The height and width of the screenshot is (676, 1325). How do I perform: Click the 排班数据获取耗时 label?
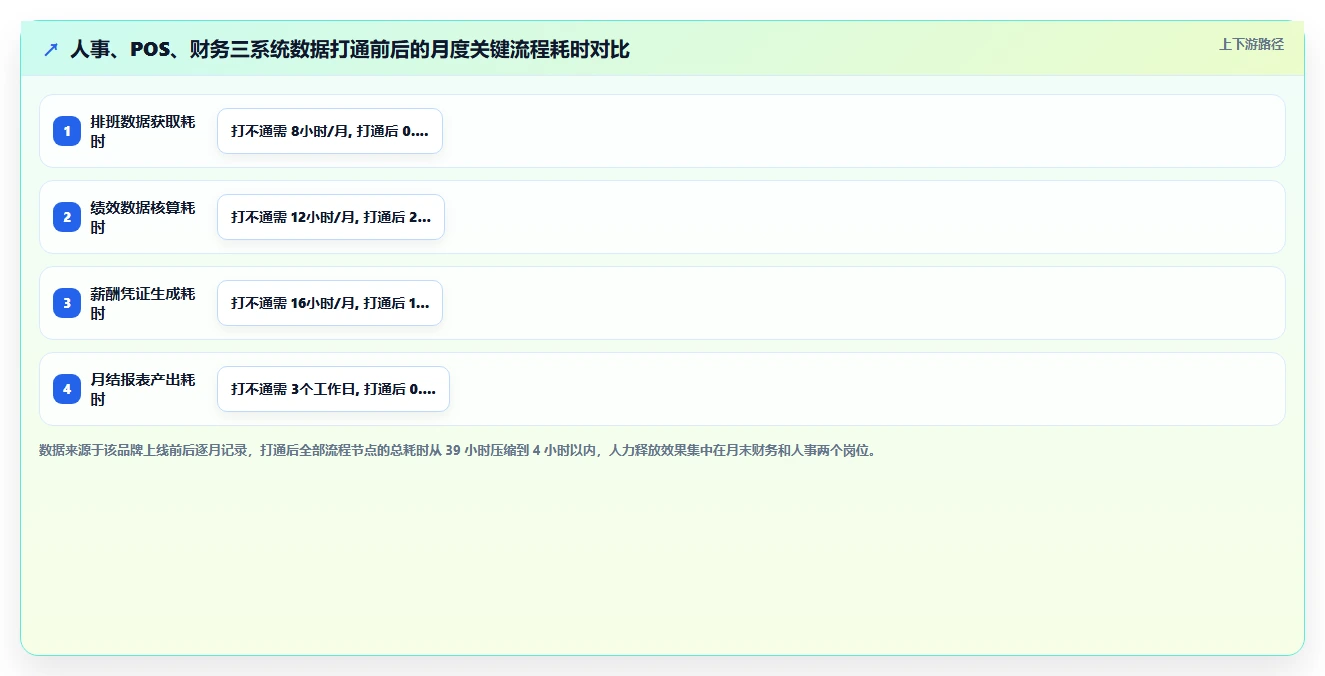pos(143,131)
